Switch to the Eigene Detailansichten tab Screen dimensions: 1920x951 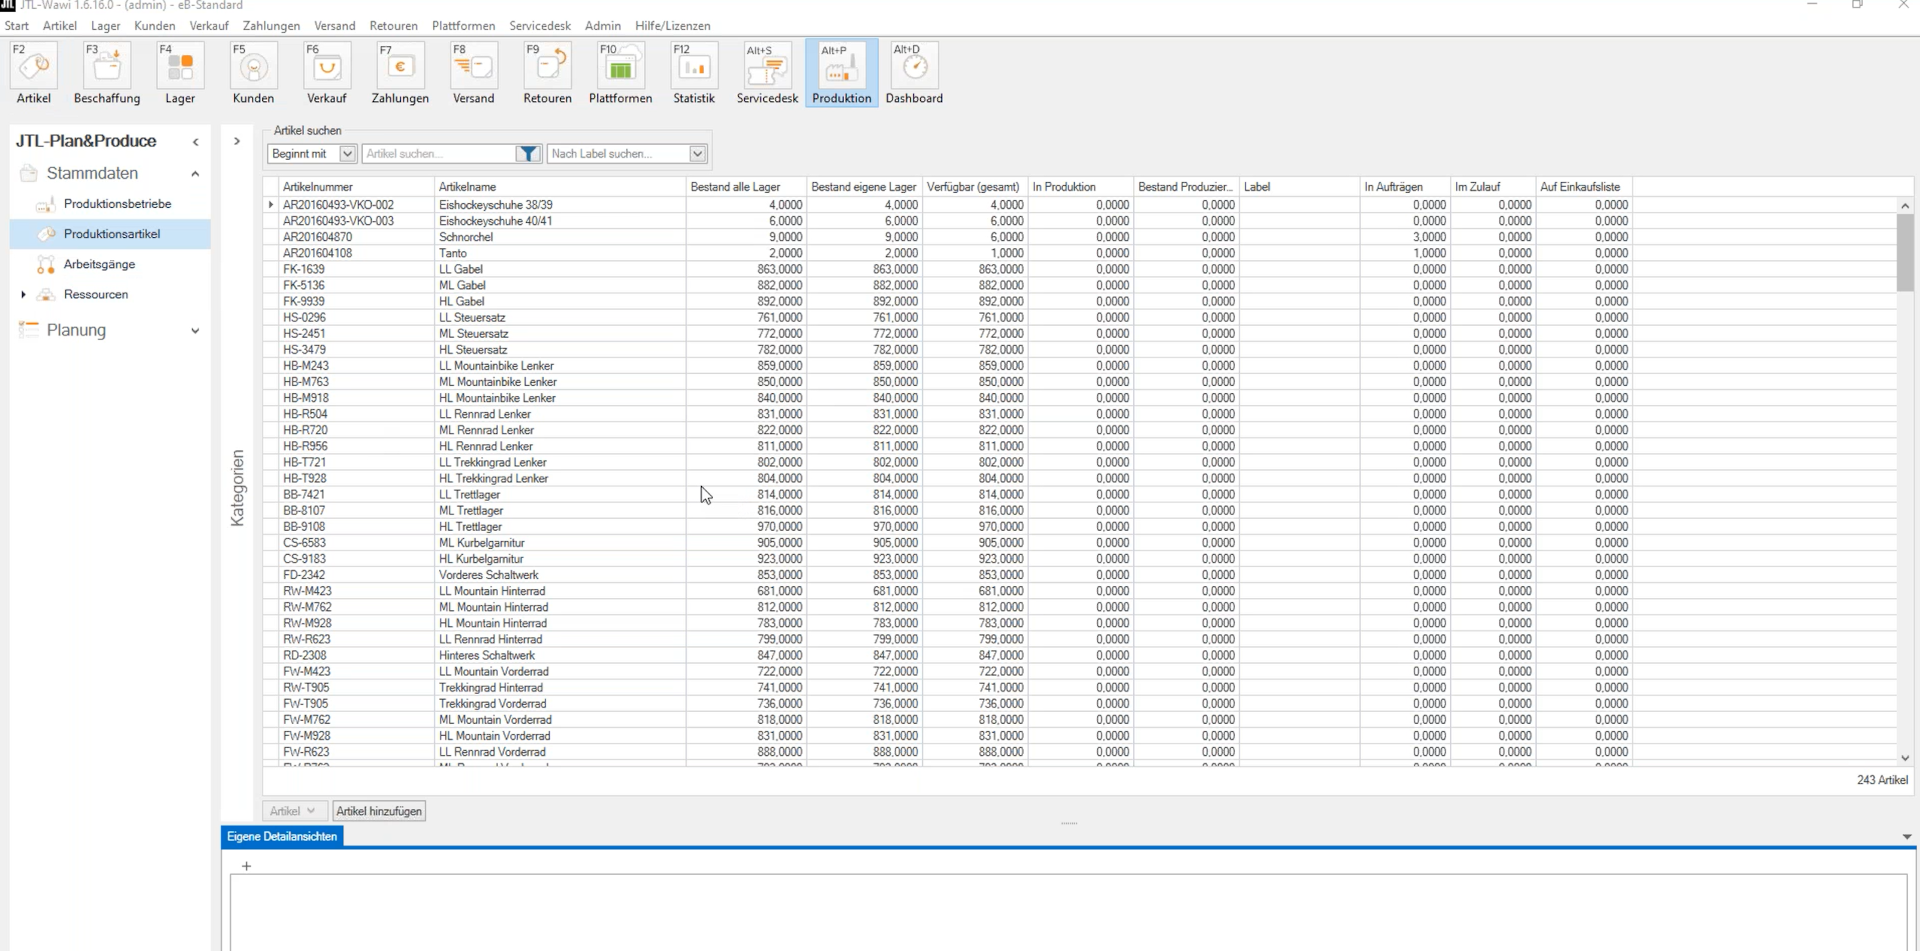(282, 837)
